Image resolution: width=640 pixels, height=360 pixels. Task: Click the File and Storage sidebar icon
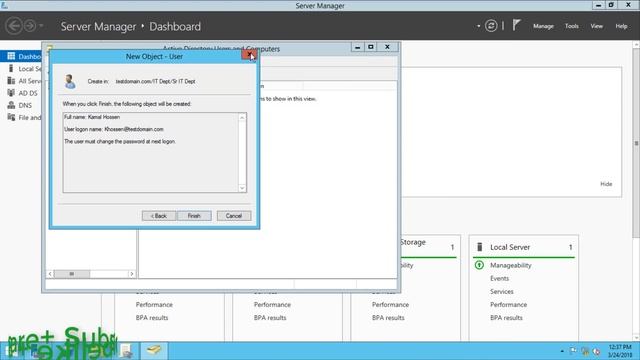pyautogui.click(x=11, y=118)
